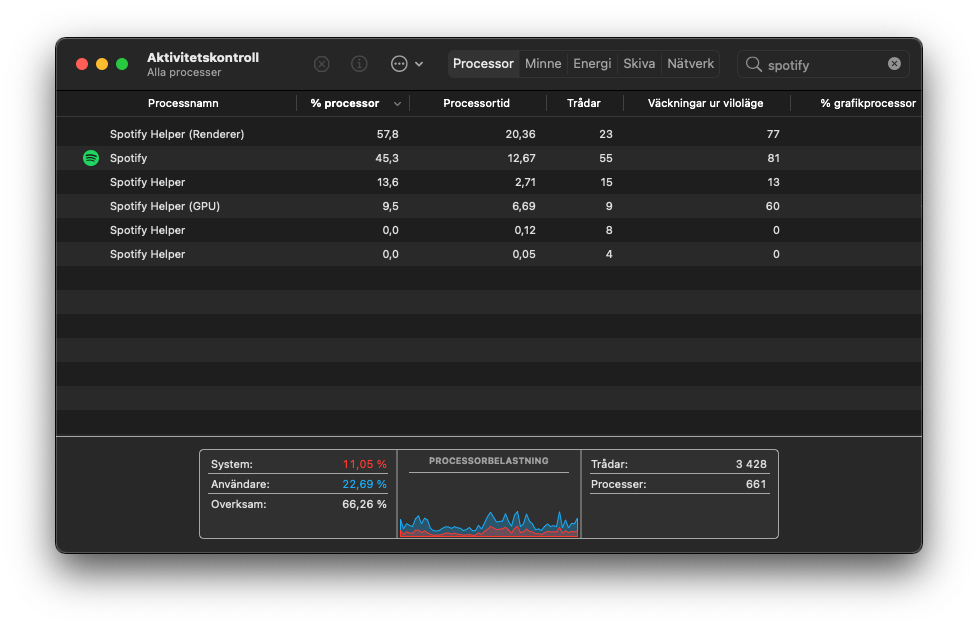Image resolution: width=978 pixels, height=627 pixels.
Task: Select Spotify Helper row with 13,6 percent
Action: (x=489, y=182)
